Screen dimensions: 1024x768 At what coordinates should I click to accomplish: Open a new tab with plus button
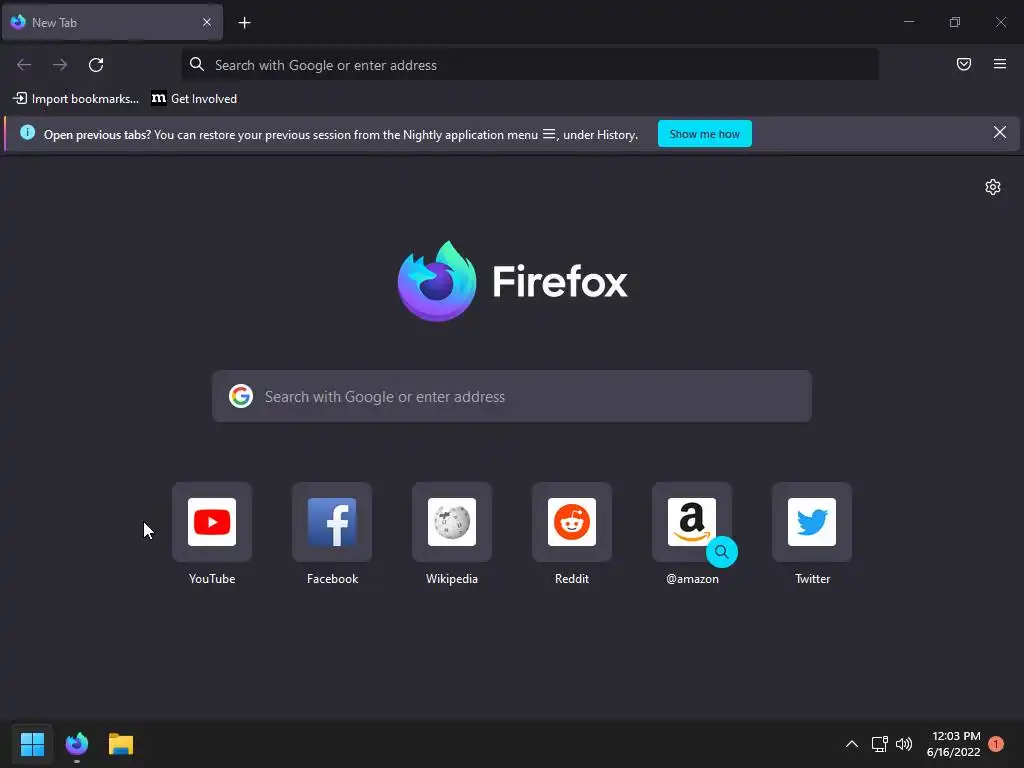tap(244, 23)
